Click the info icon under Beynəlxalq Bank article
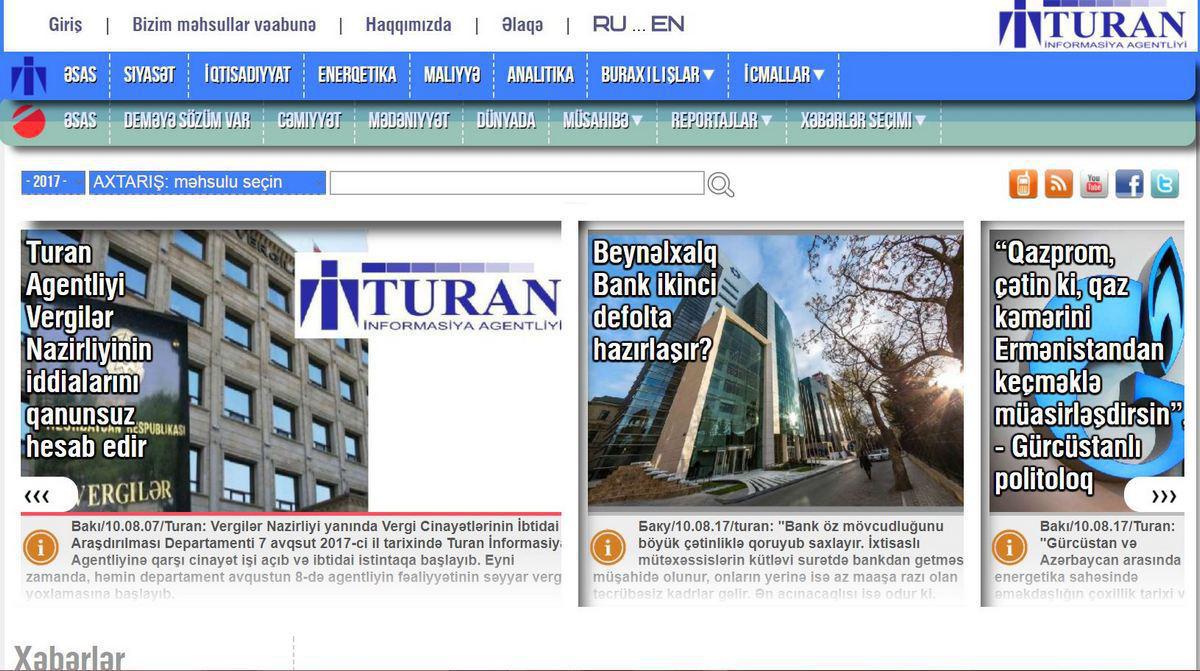The height and width of the screenshot is (671, 1200). coord(608,547)
